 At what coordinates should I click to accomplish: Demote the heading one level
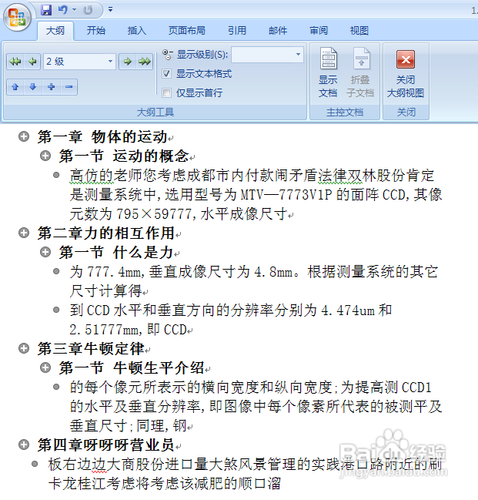point(128,62)
